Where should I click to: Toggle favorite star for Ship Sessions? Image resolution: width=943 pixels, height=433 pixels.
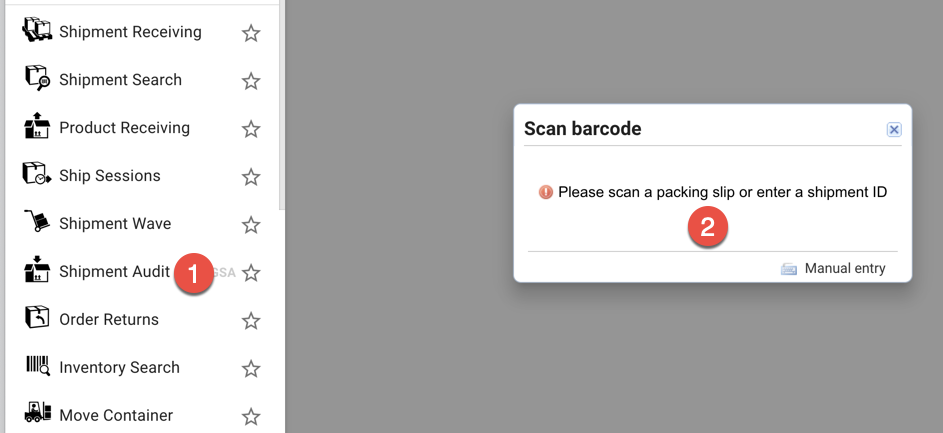coord(251,177)
